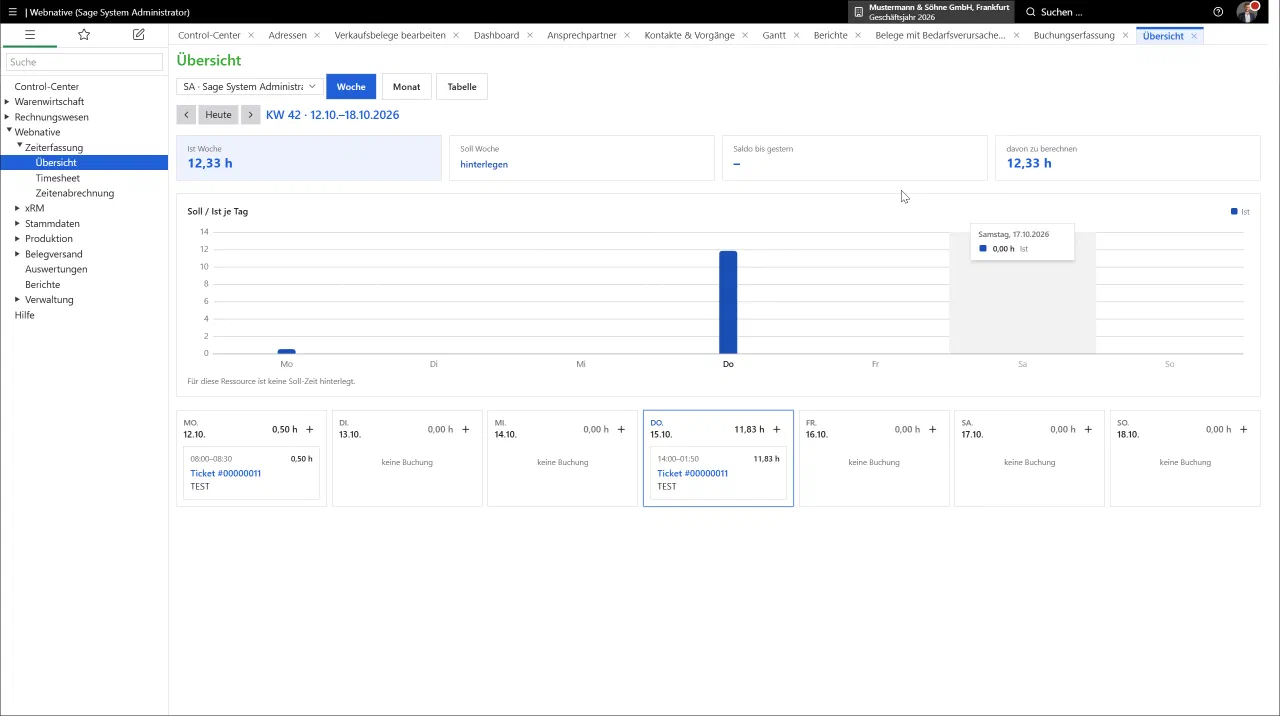
Task: Close the active Übersicht tab
Action: pos(1194,35)
